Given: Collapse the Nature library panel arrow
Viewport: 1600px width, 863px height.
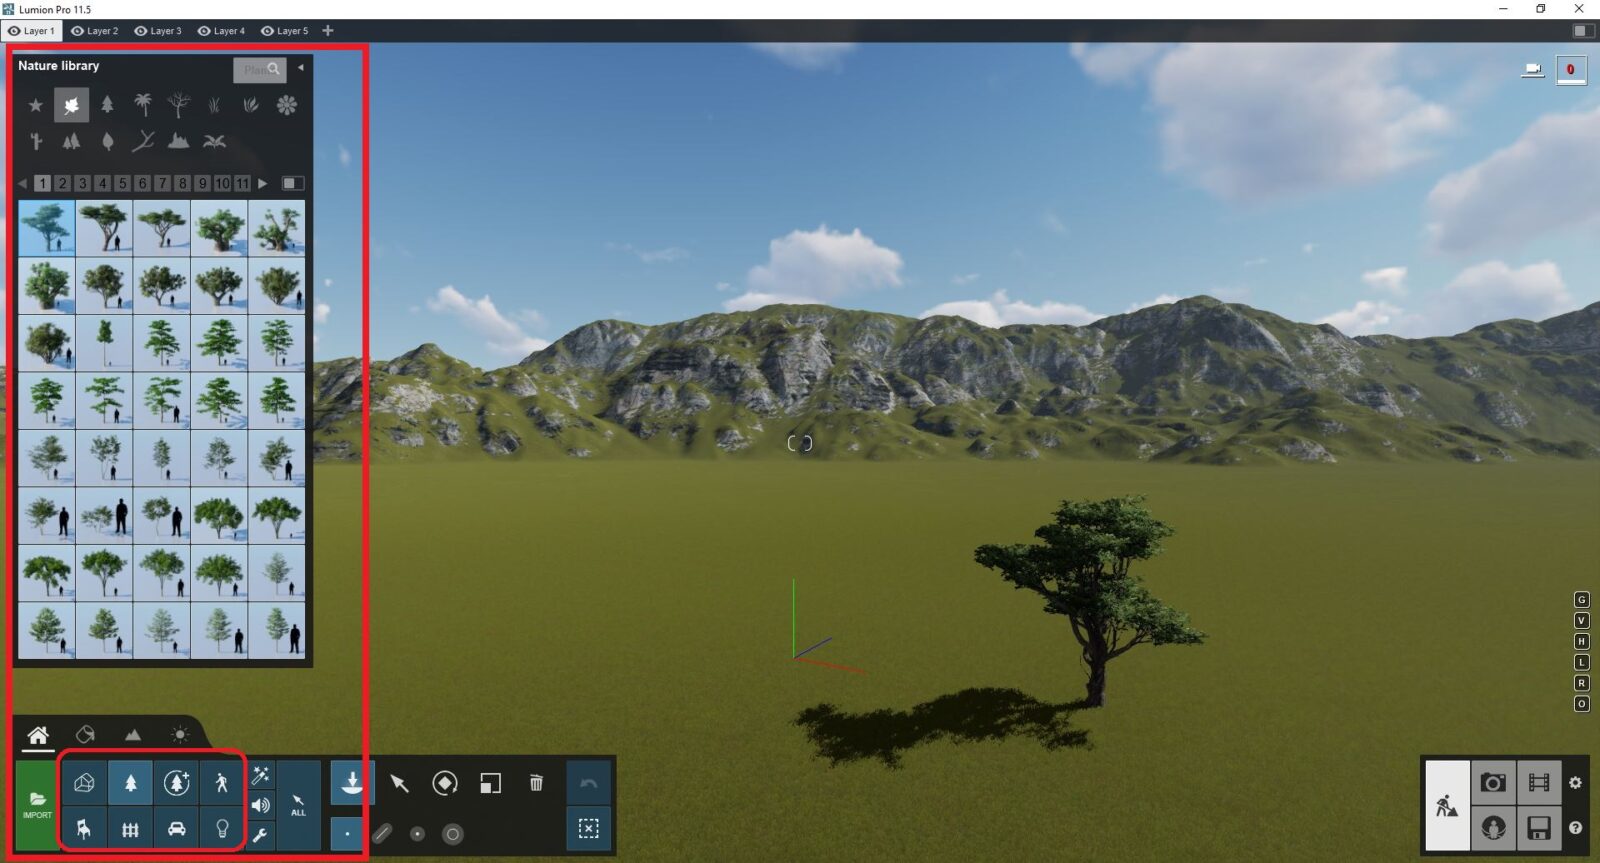Looking at the screenshot, I should click(x=300, y=68).
